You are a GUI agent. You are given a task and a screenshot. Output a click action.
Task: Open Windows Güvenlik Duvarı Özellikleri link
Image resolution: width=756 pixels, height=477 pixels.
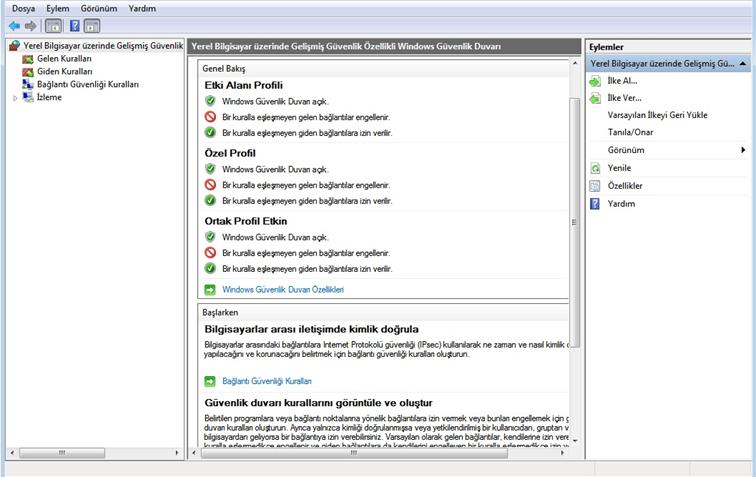283,289
